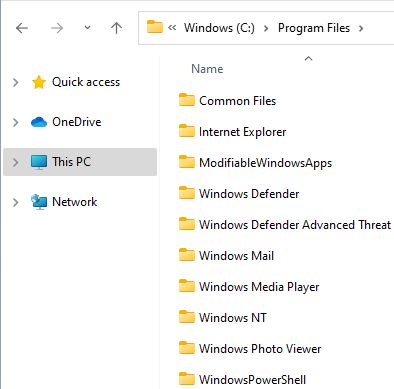This screenshot has height=389, width=394.
Task: Select the Internet Explorer folder name
Action: pyautogui.click(x=242, y=132)
